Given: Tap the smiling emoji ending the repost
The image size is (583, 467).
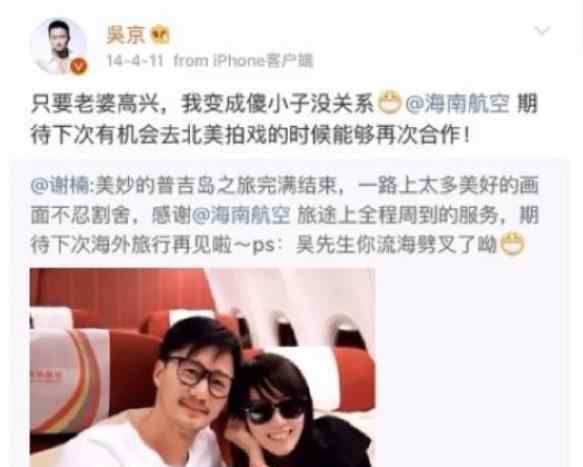Looking at the screenshot, I should click(512, 244).
